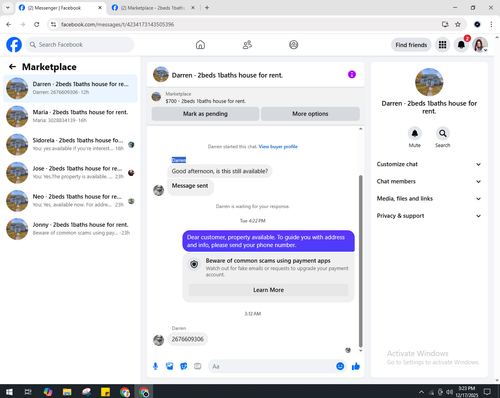The height and width of the screenshot is (398, 500).
Task: Click the Search Facebook field
Action: coord(80,45)
